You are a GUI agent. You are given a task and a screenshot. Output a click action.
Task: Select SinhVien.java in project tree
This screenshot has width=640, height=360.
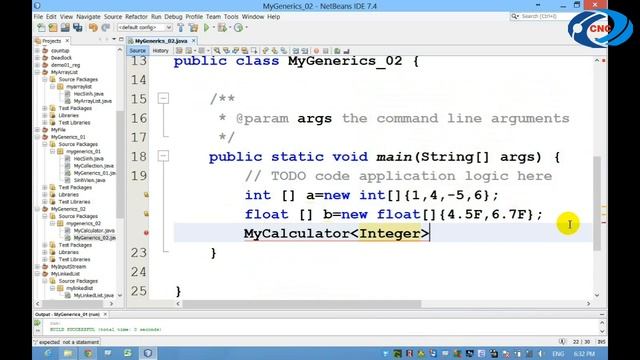pos(89,180)
